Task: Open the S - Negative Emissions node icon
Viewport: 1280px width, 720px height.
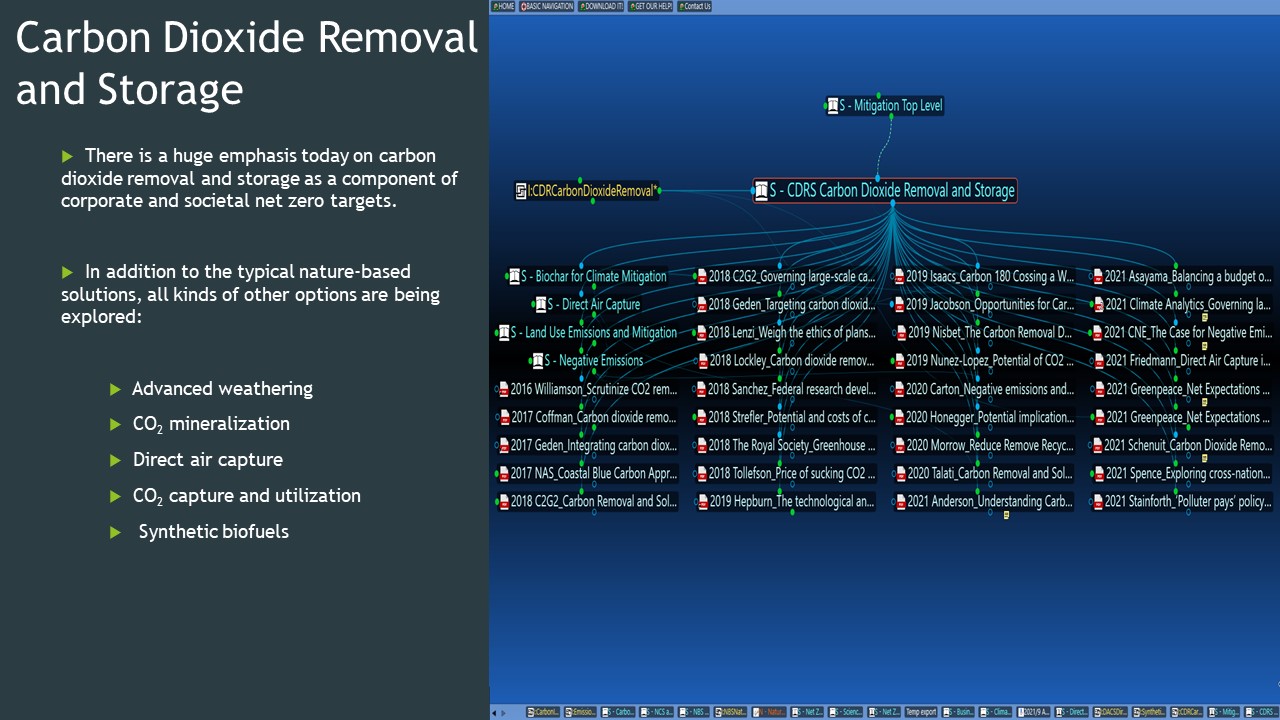Action: tap(537, 360)
